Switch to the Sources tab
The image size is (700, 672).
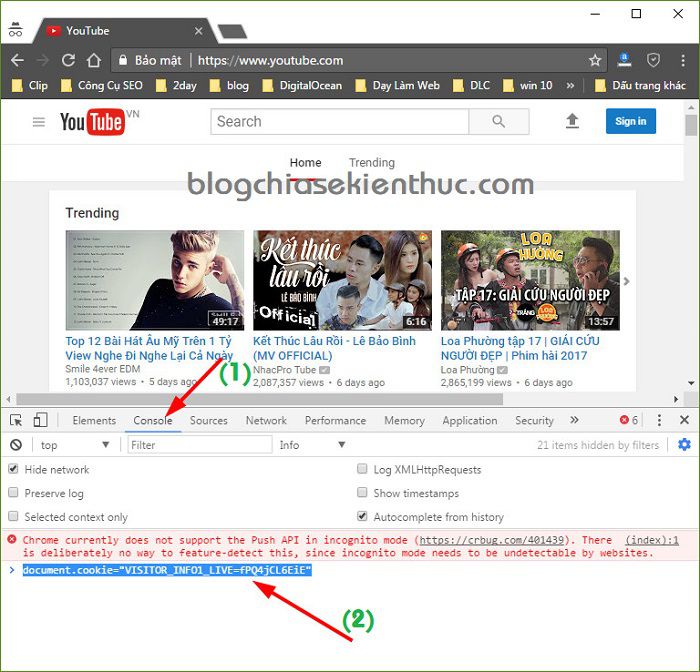click(x=208, y=421)
